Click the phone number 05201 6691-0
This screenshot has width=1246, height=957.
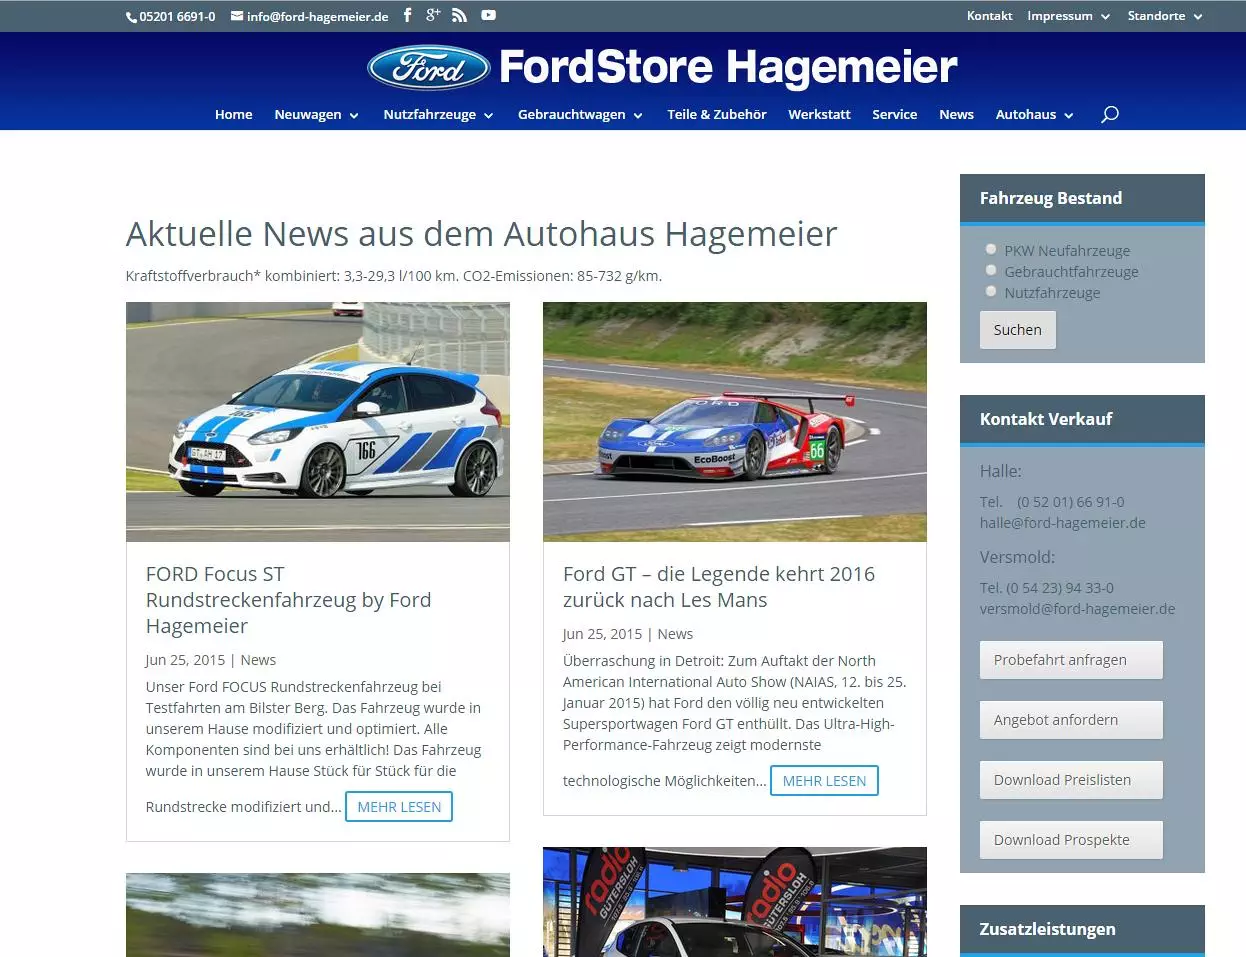point(177,17)
